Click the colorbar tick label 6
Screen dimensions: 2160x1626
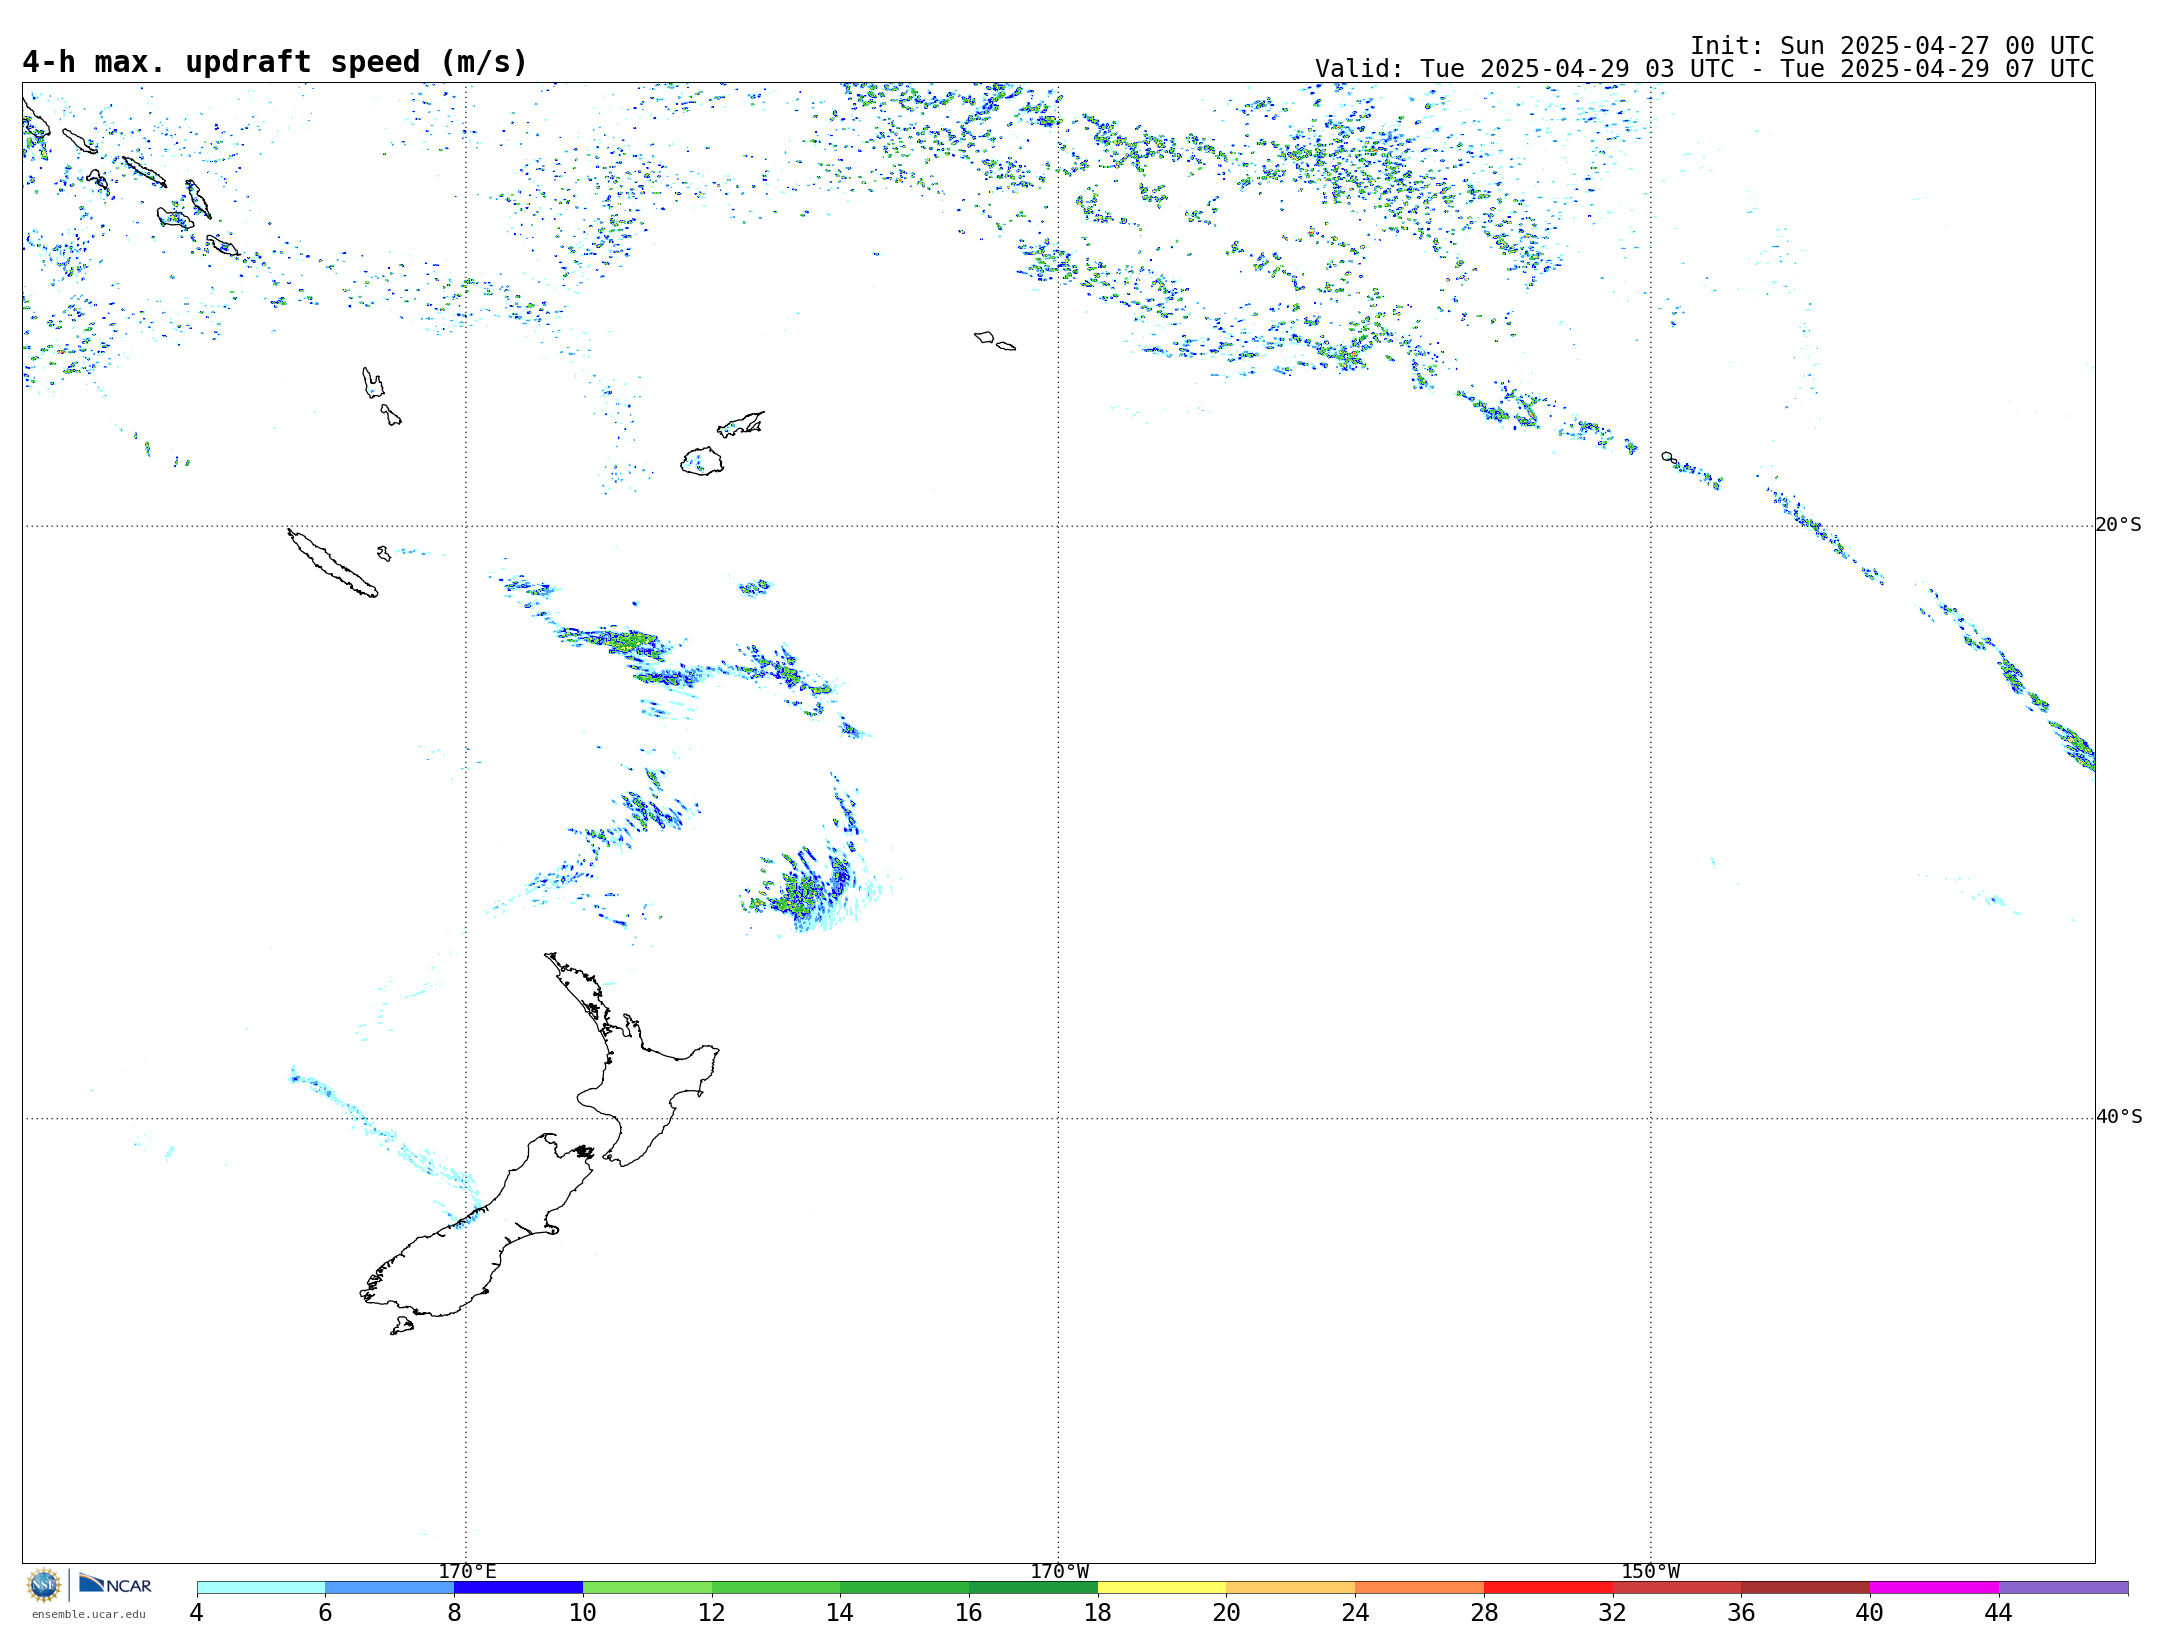click(x=325, y=1613)
